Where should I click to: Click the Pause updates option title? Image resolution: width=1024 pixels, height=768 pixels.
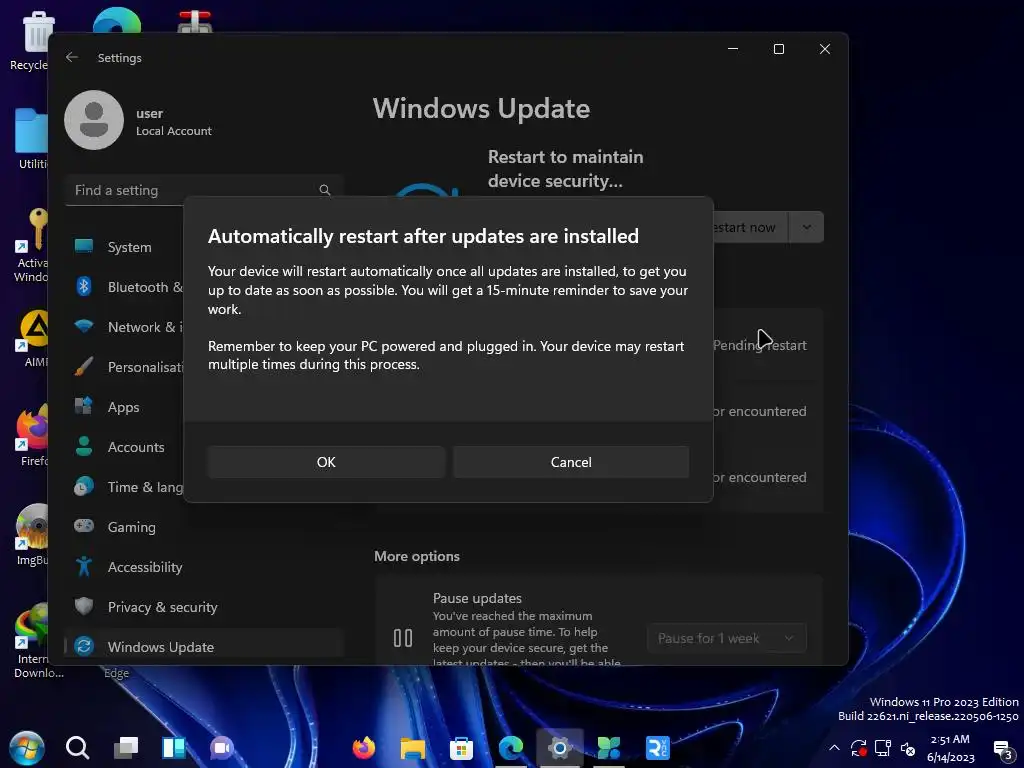[477, 598]
